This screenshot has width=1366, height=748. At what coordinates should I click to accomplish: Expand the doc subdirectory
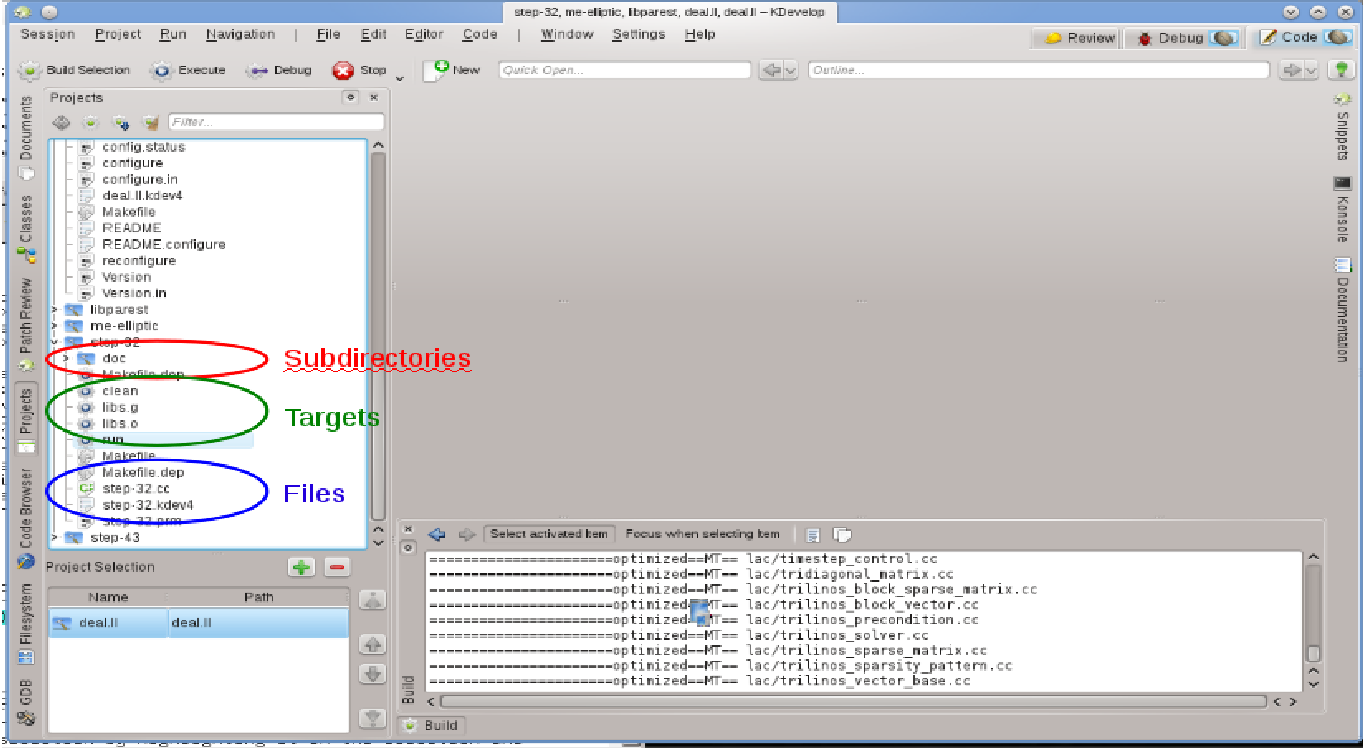tap(66, 358)
